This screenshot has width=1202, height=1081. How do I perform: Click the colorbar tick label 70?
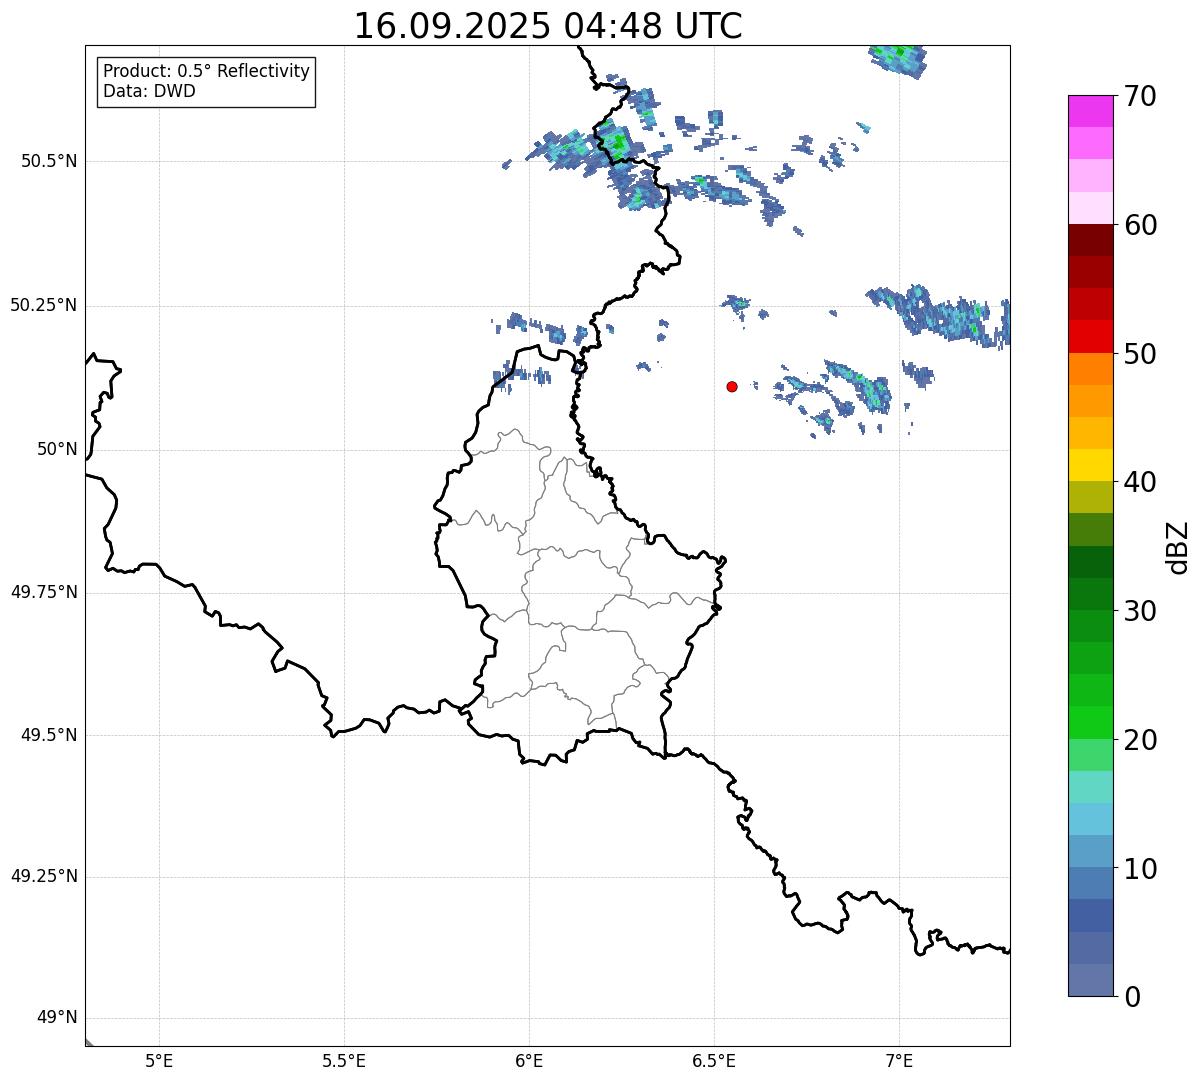(1140, 96)
